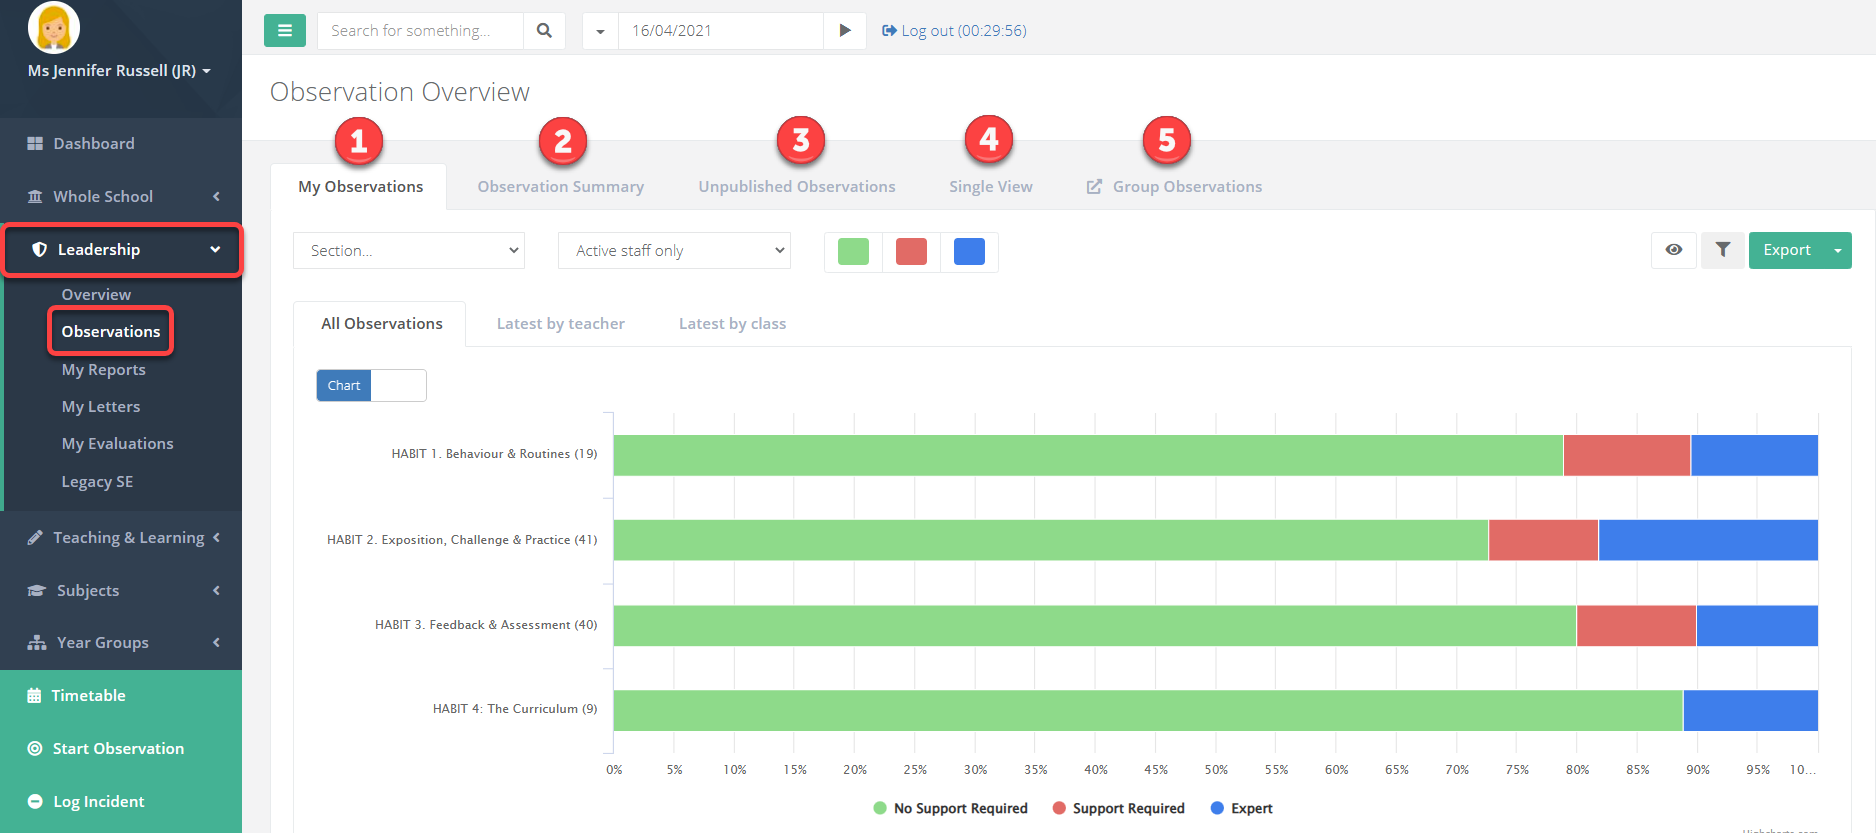Image resolution: width=1876 pixels, height=833 pixels.
Task: Click the filter funnel button
Action: coord(1723,250)
